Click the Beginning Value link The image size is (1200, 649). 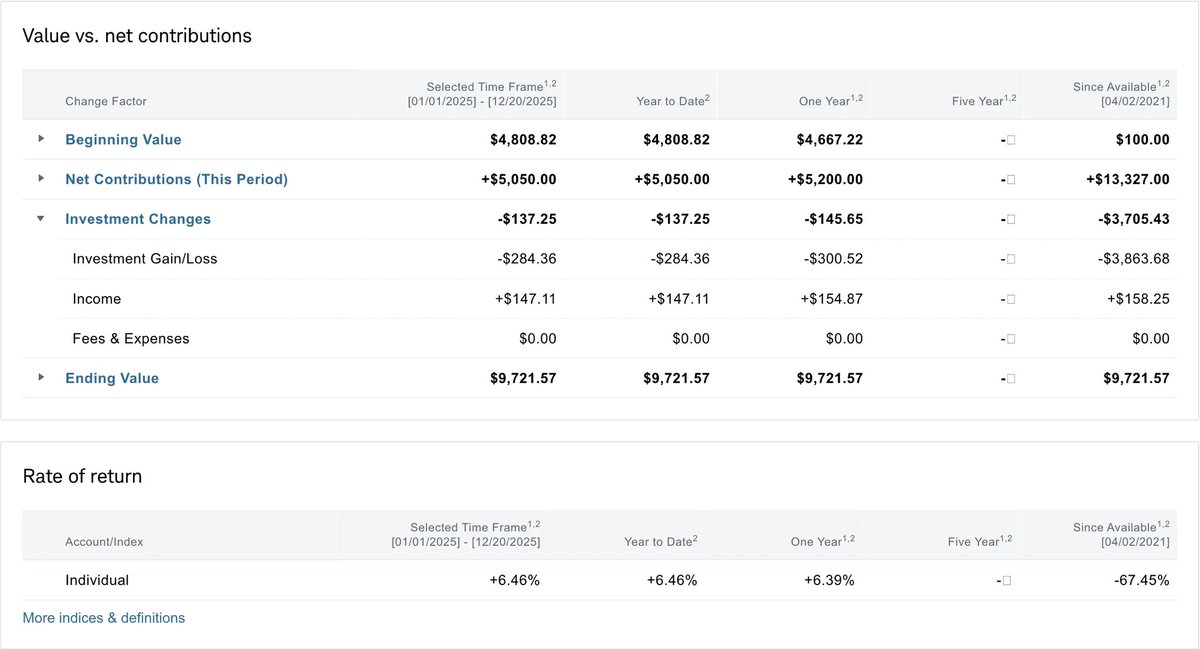click(123, 139)
